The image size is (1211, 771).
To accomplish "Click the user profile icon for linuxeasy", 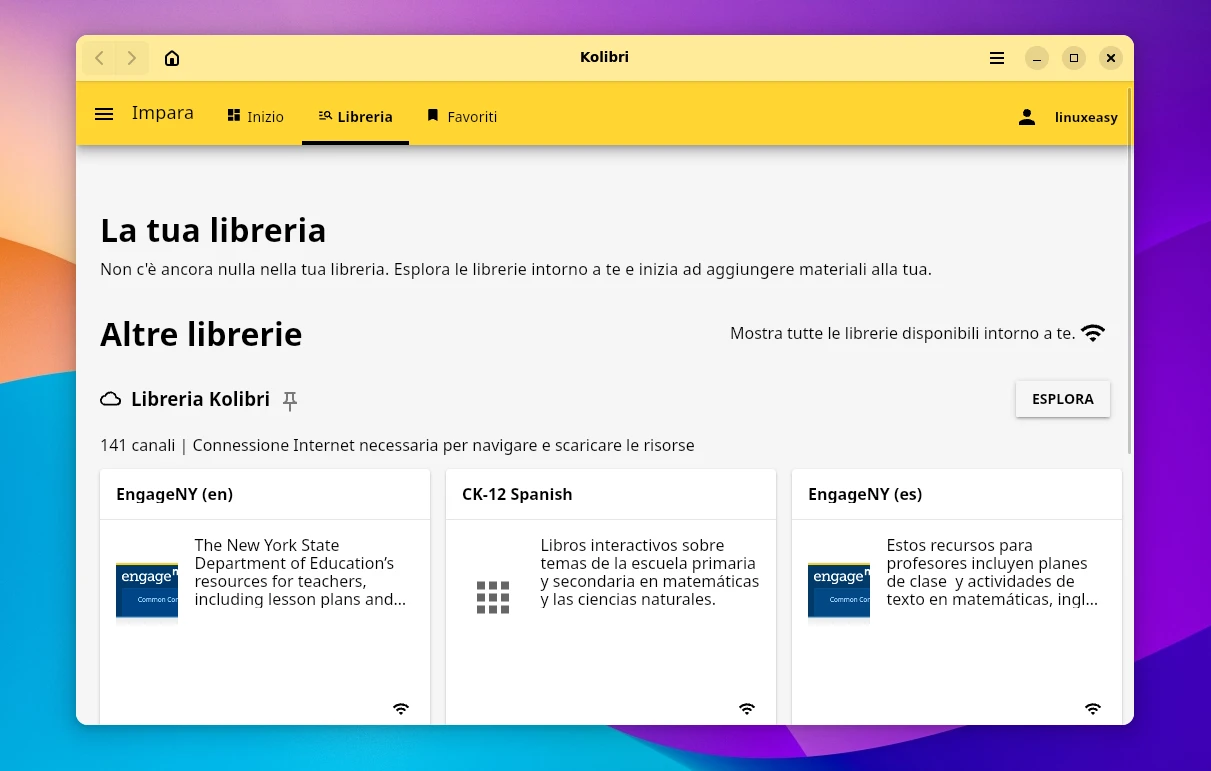I will point(1026,116).
